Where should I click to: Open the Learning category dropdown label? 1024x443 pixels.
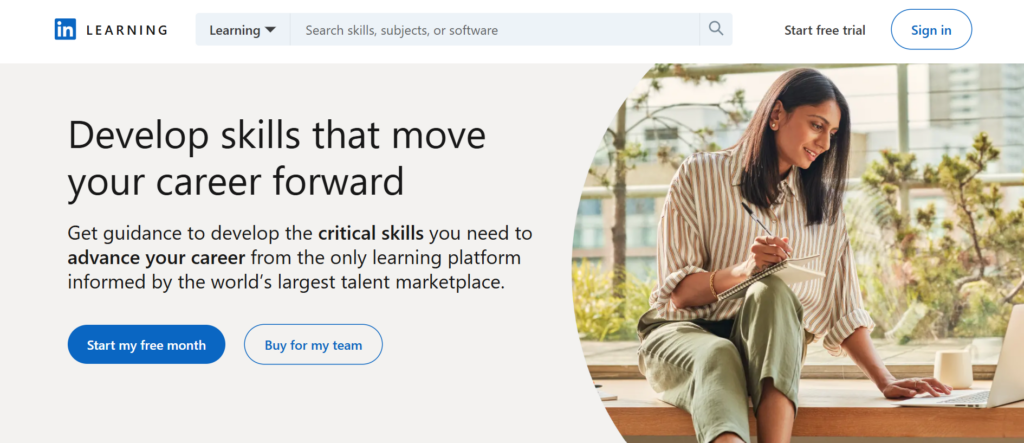[x=234, y=30]
